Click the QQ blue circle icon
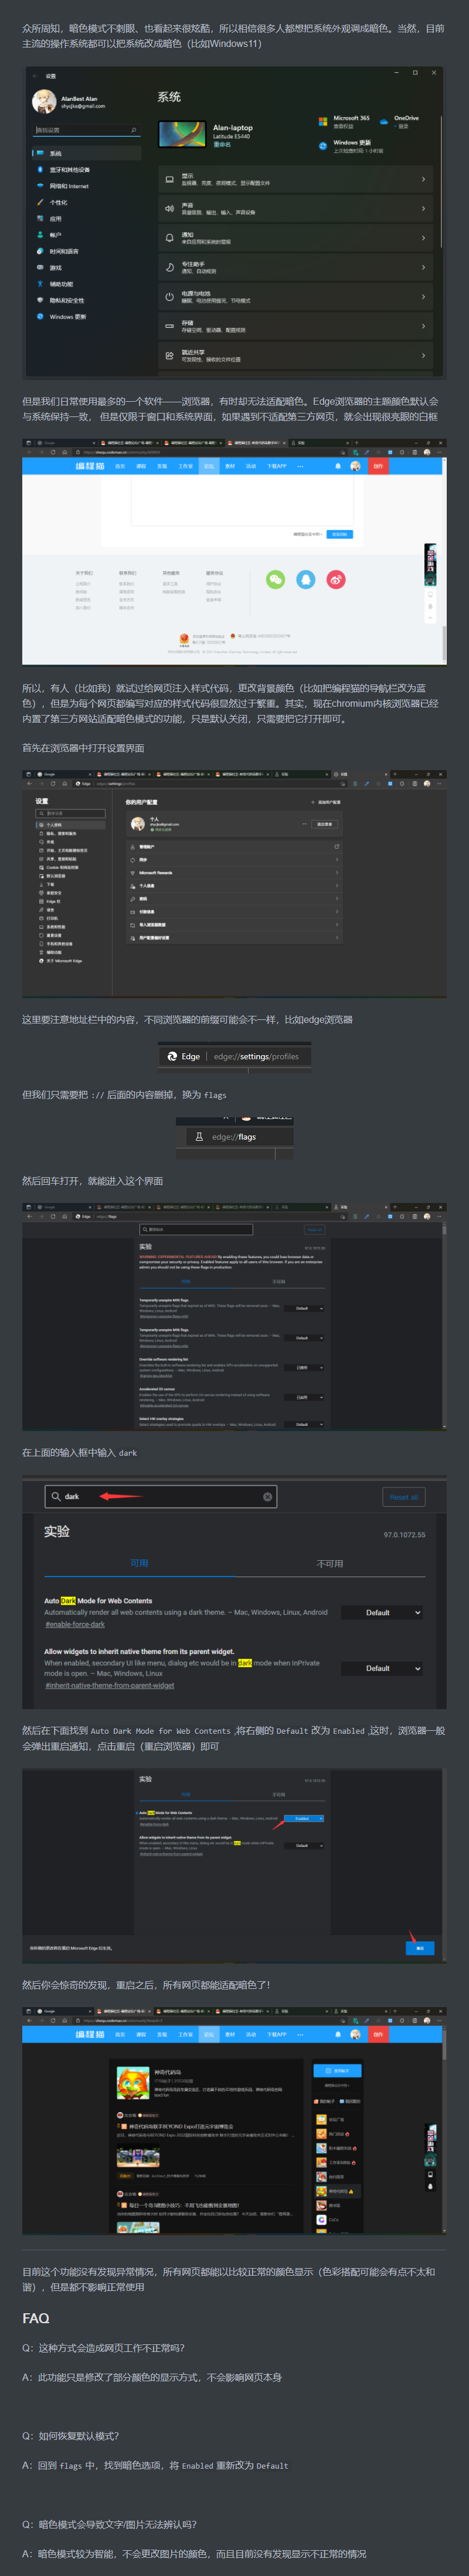The height and width of the screenshot is (2576, 469). 306,579
